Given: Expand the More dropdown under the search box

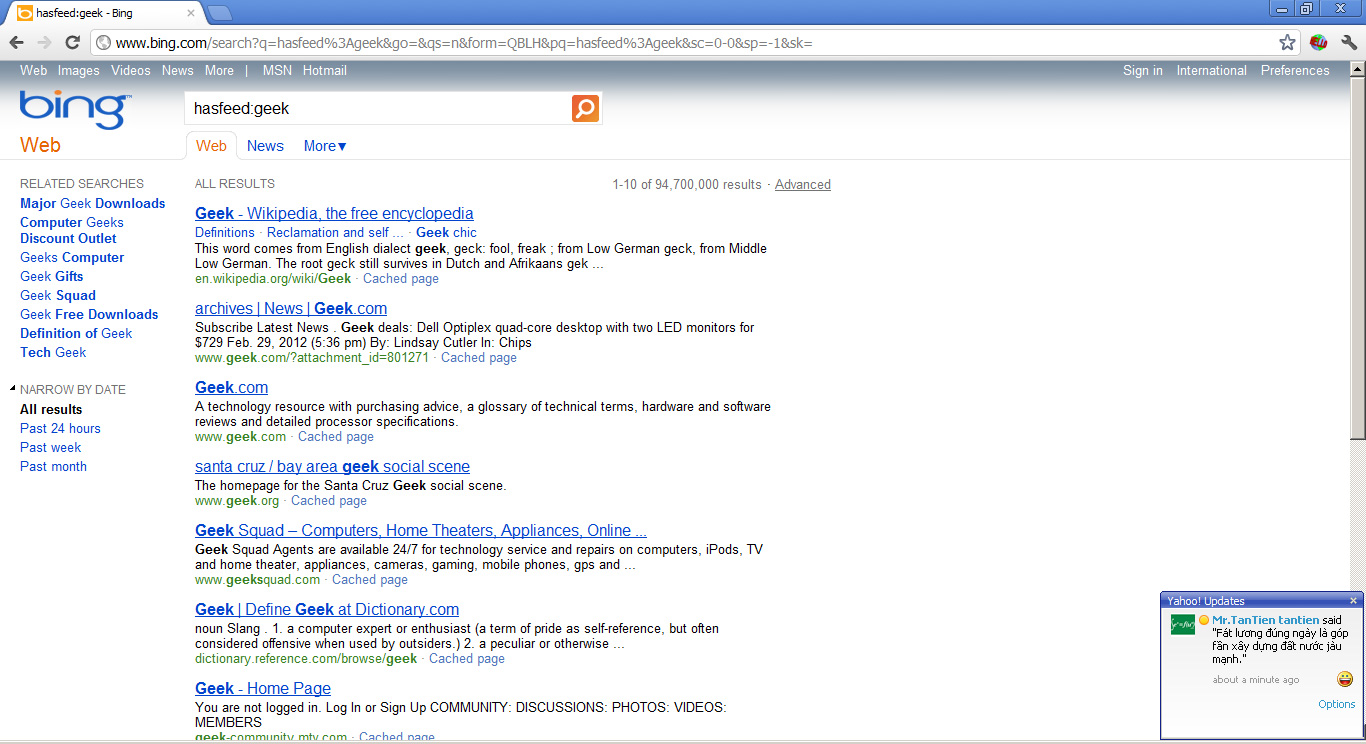Looking at the screenshot, I should pos(325,146).
